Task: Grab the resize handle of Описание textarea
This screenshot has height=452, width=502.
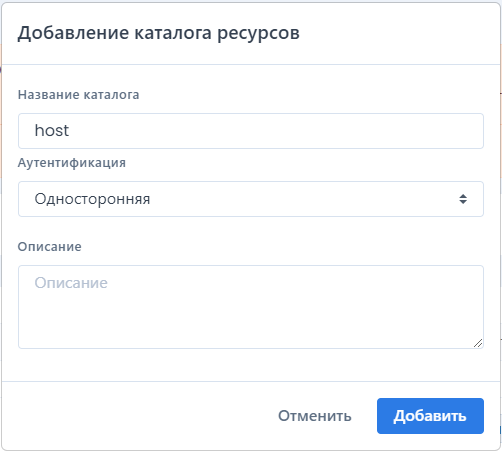Action: coord(478,343)
